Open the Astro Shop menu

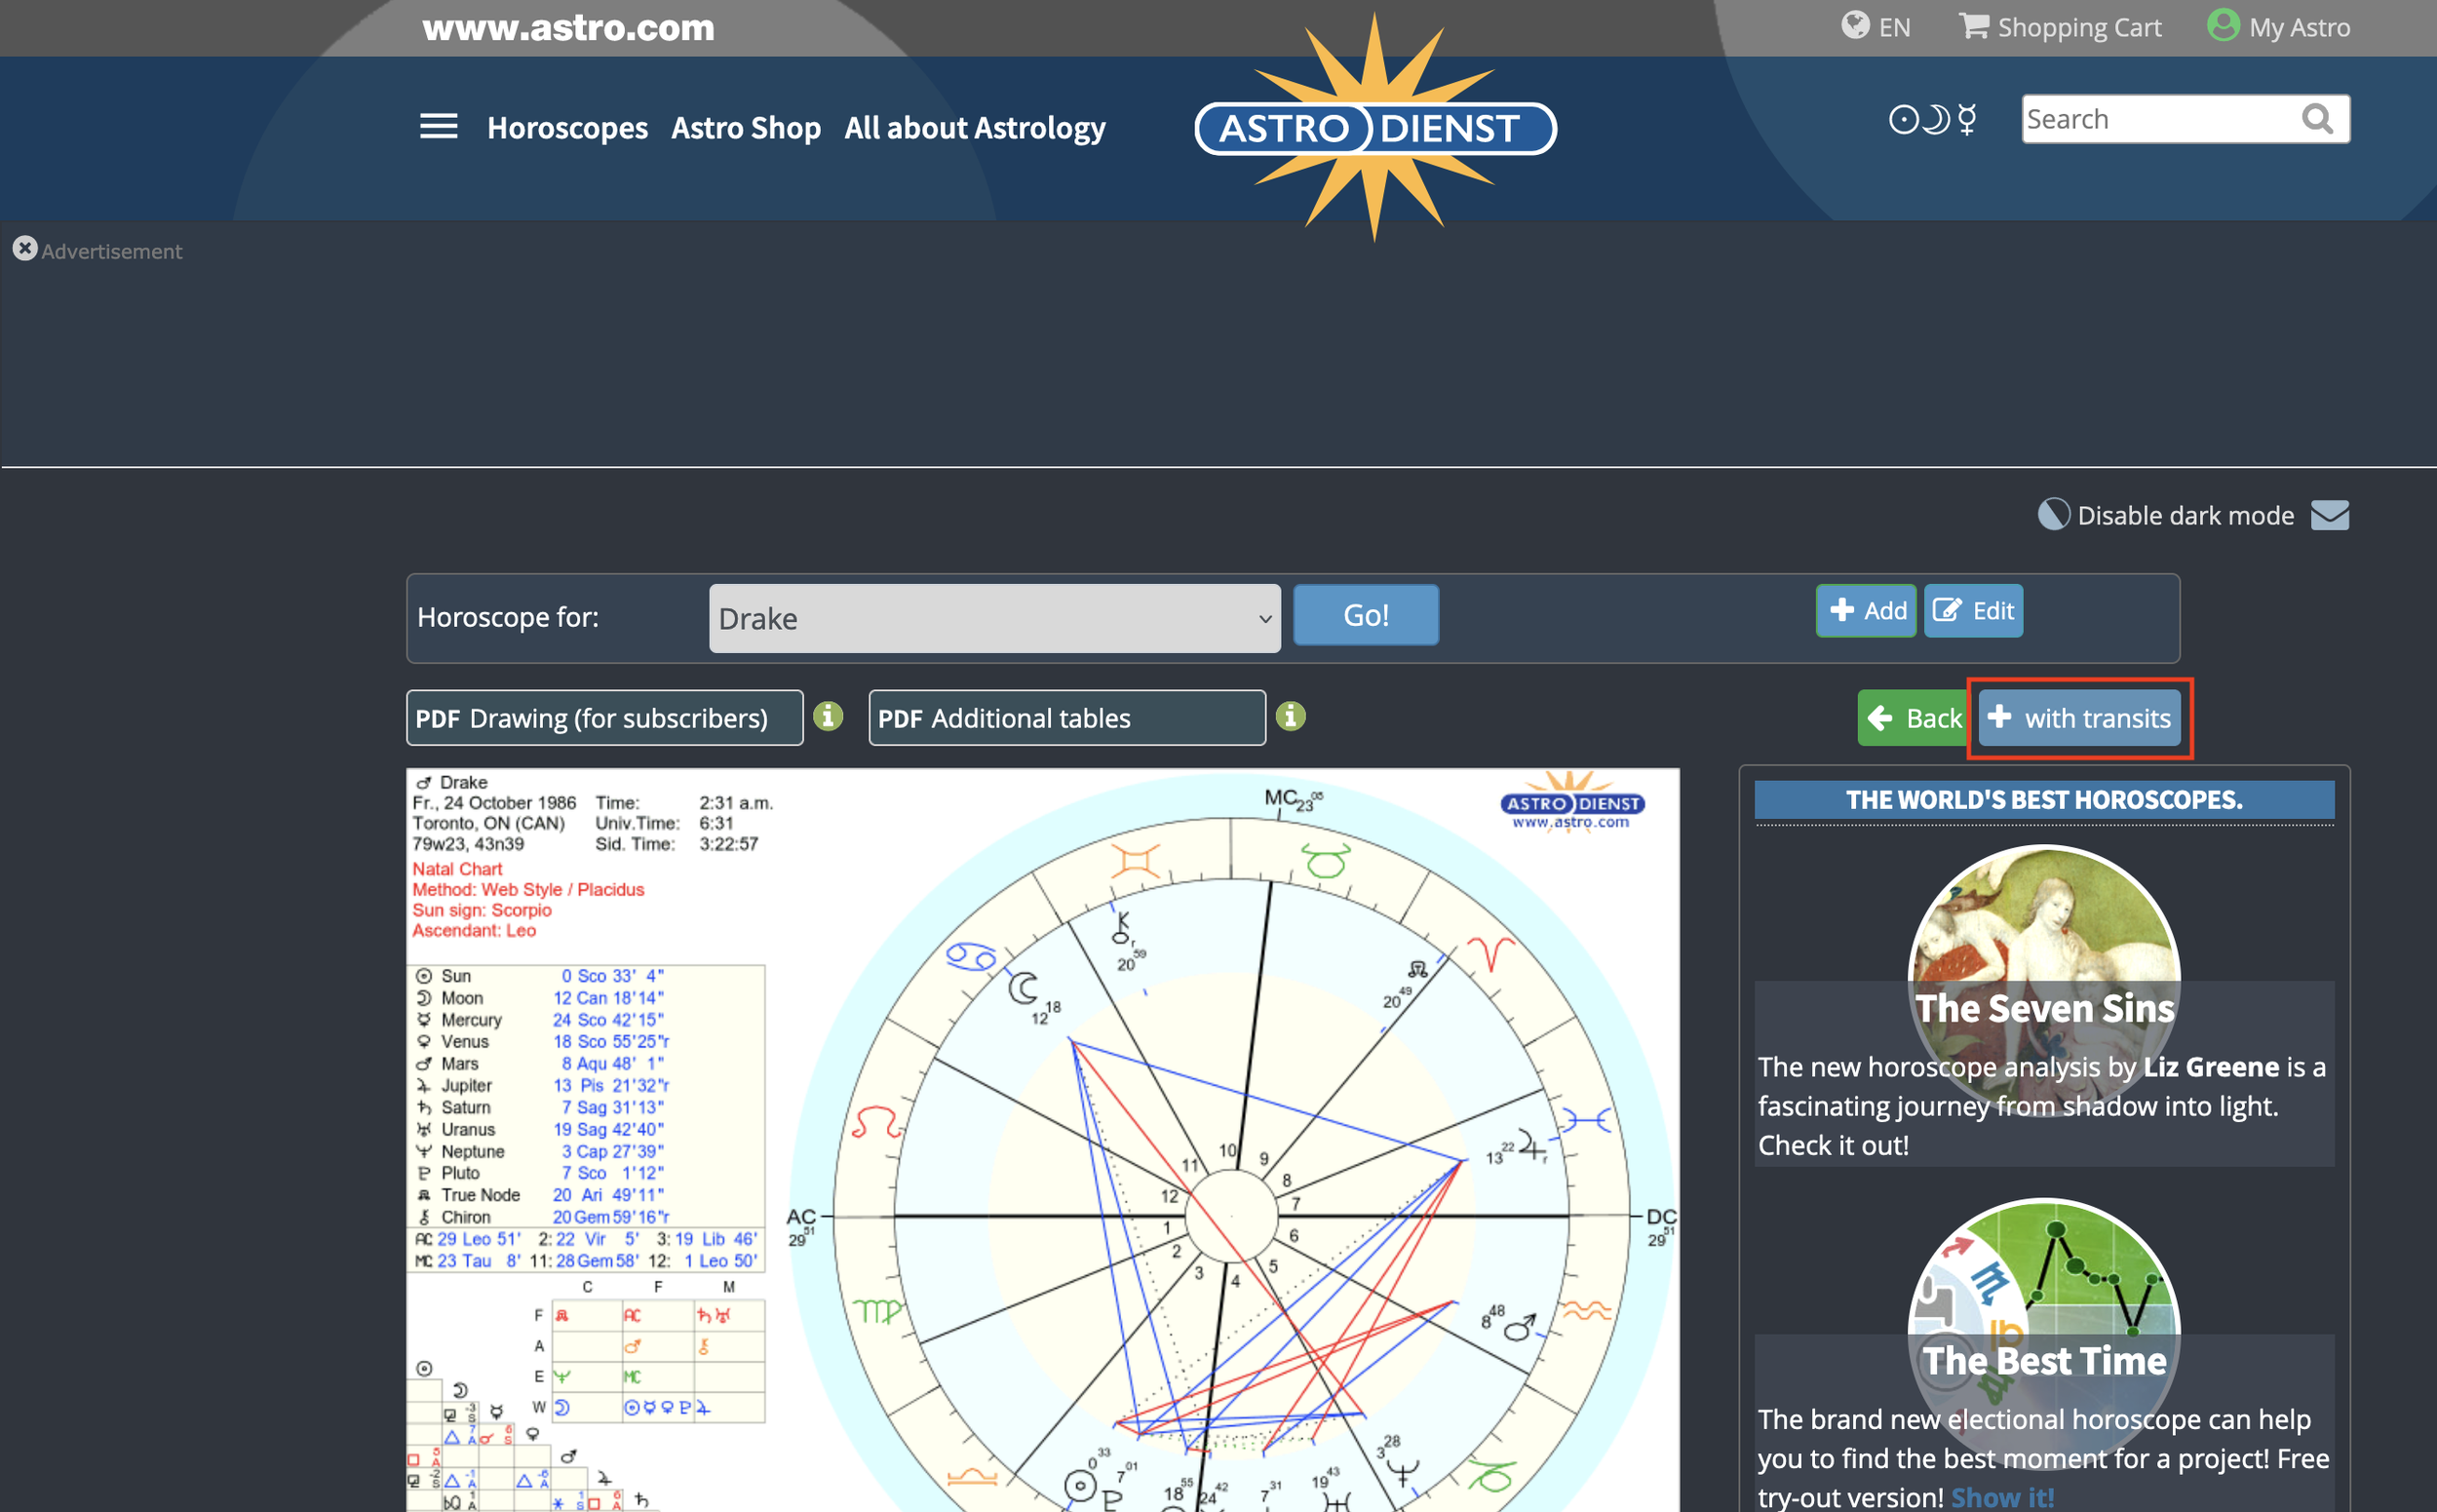point(745,128)
